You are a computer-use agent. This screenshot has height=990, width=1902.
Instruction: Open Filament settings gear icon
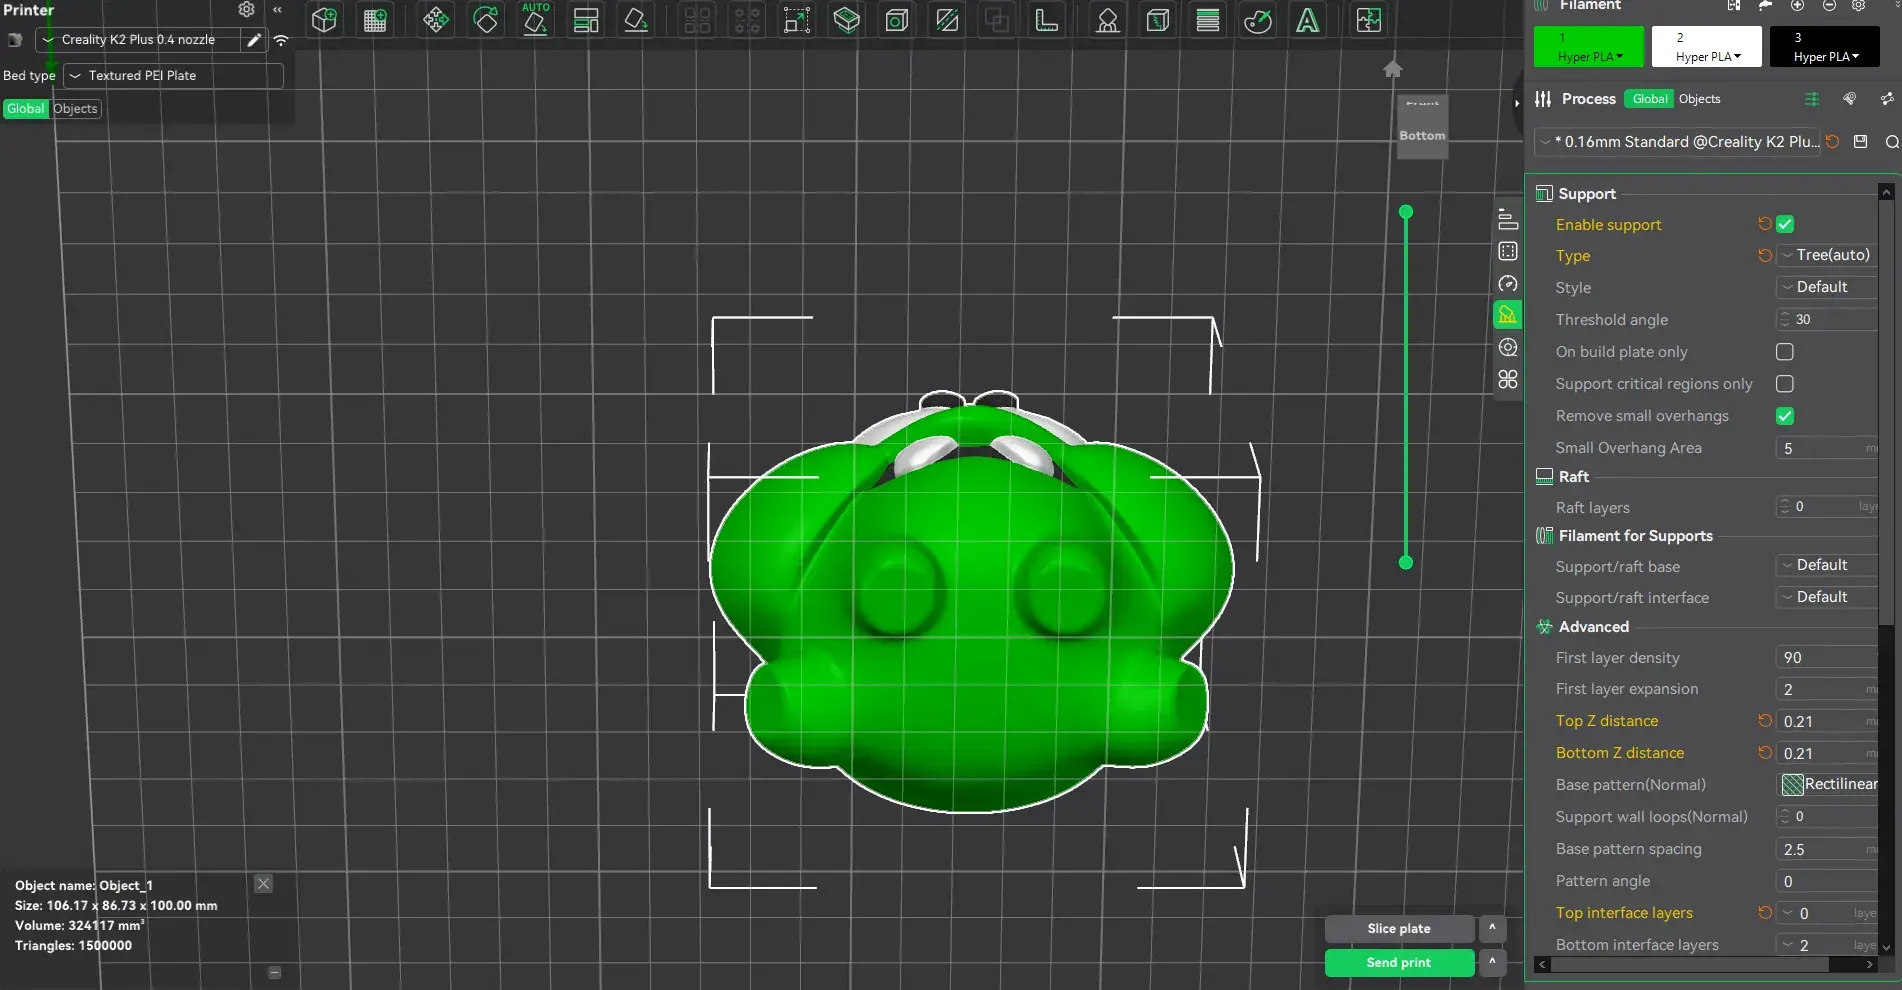point(1858,6)
